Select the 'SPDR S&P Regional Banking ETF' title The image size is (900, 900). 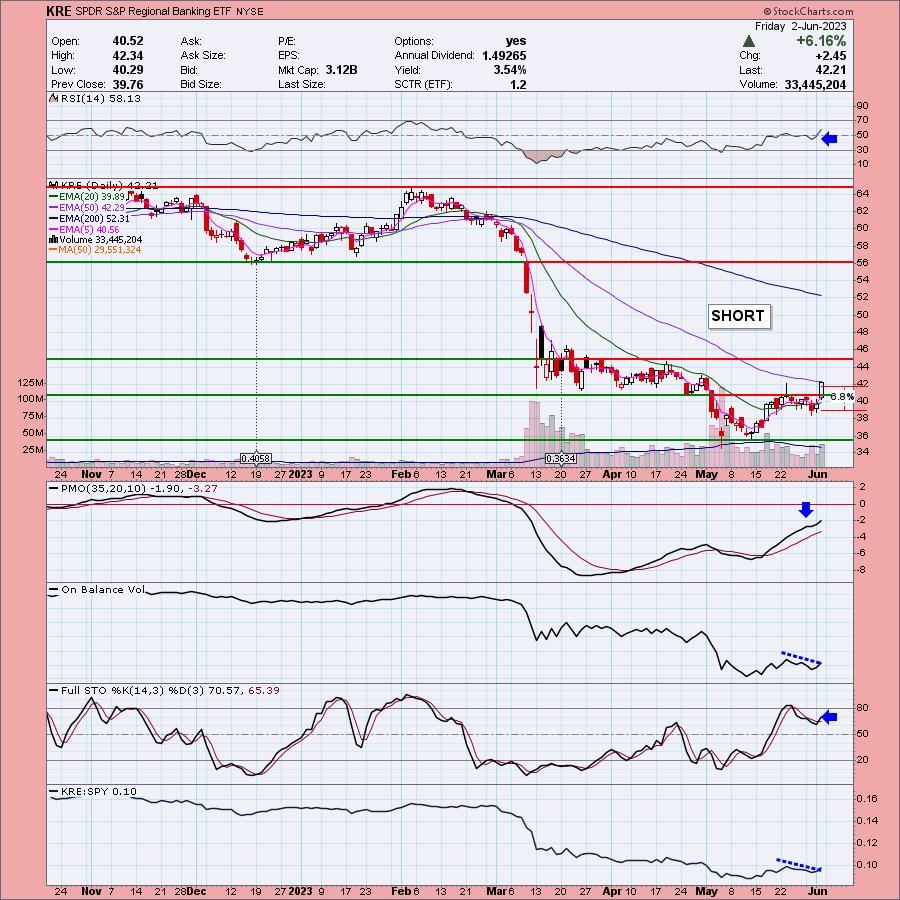152,11
